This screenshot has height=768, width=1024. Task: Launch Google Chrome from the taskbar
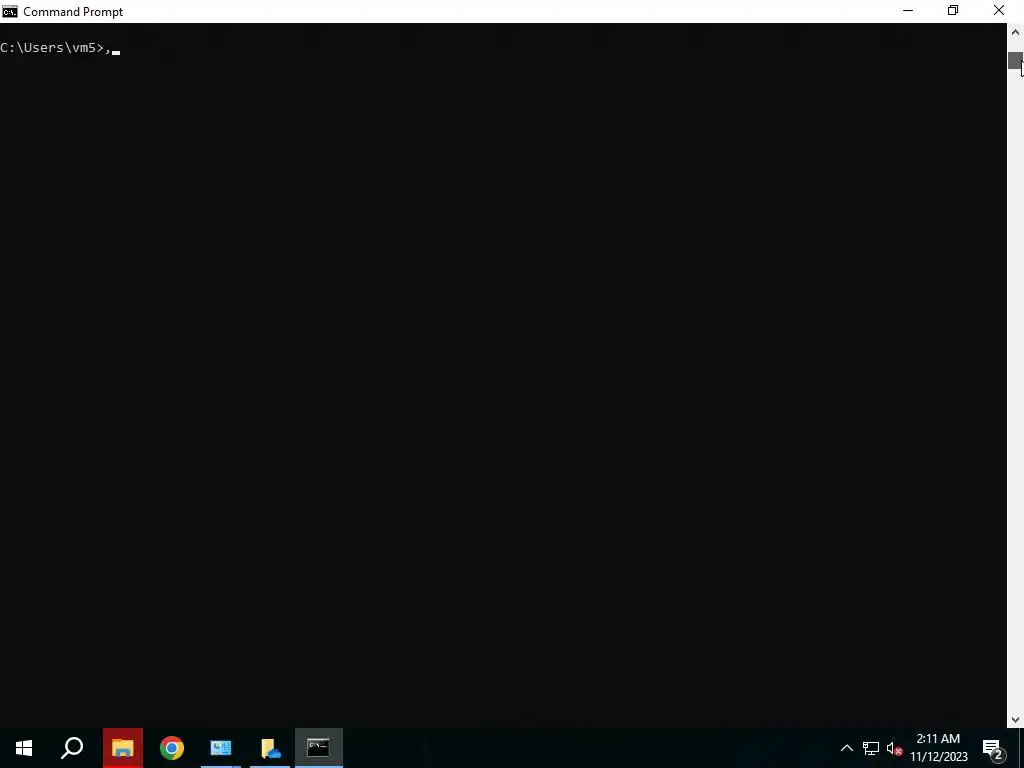[x=172, y=748]
